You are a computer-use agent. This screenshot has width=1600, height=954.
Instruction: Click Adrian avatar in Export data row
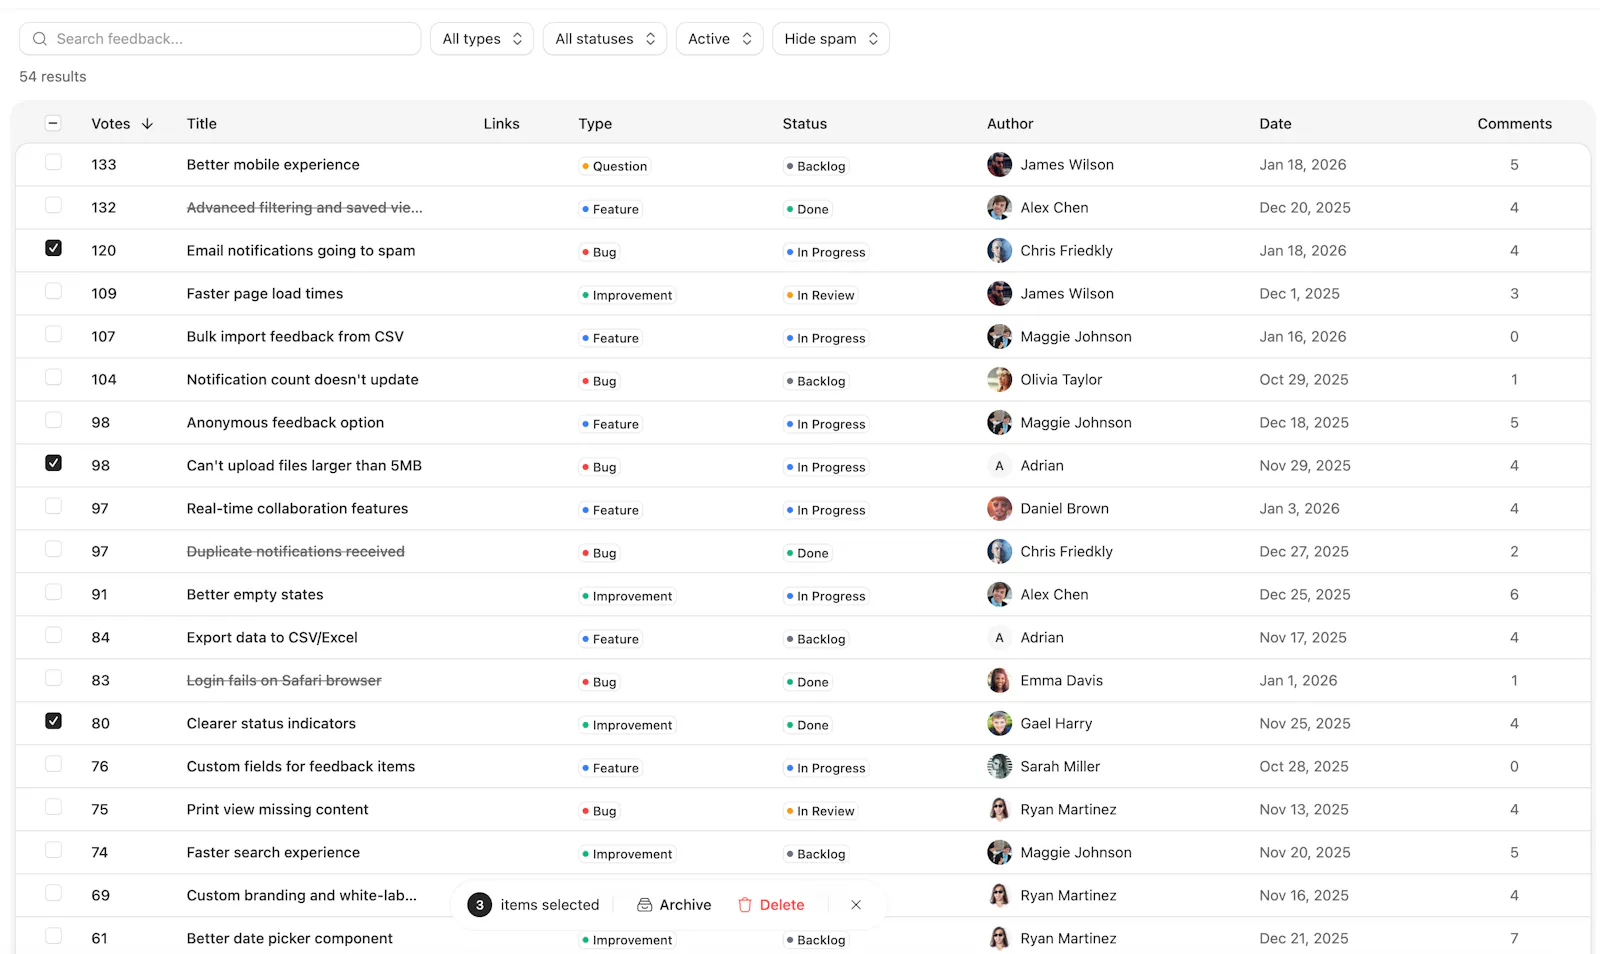point(999,638)
